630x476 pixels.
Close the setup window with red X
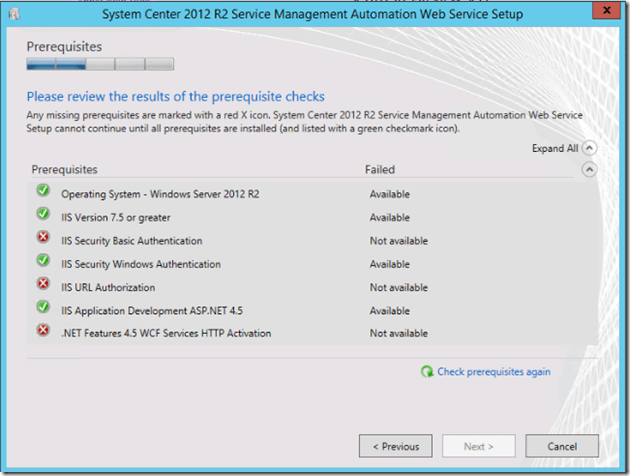pos(604,9)
